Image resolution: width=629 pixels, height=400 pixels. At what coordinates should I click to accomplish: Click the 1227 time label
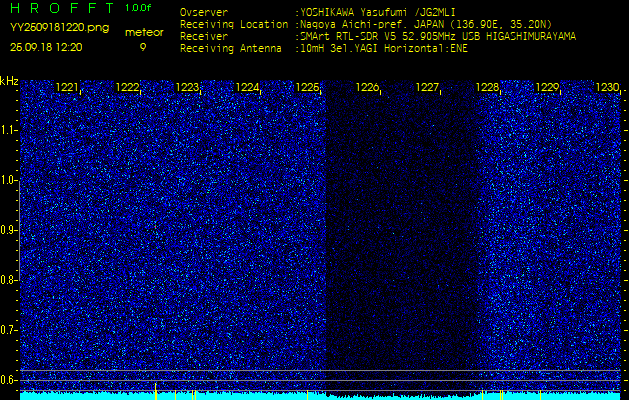click(427, 87)
